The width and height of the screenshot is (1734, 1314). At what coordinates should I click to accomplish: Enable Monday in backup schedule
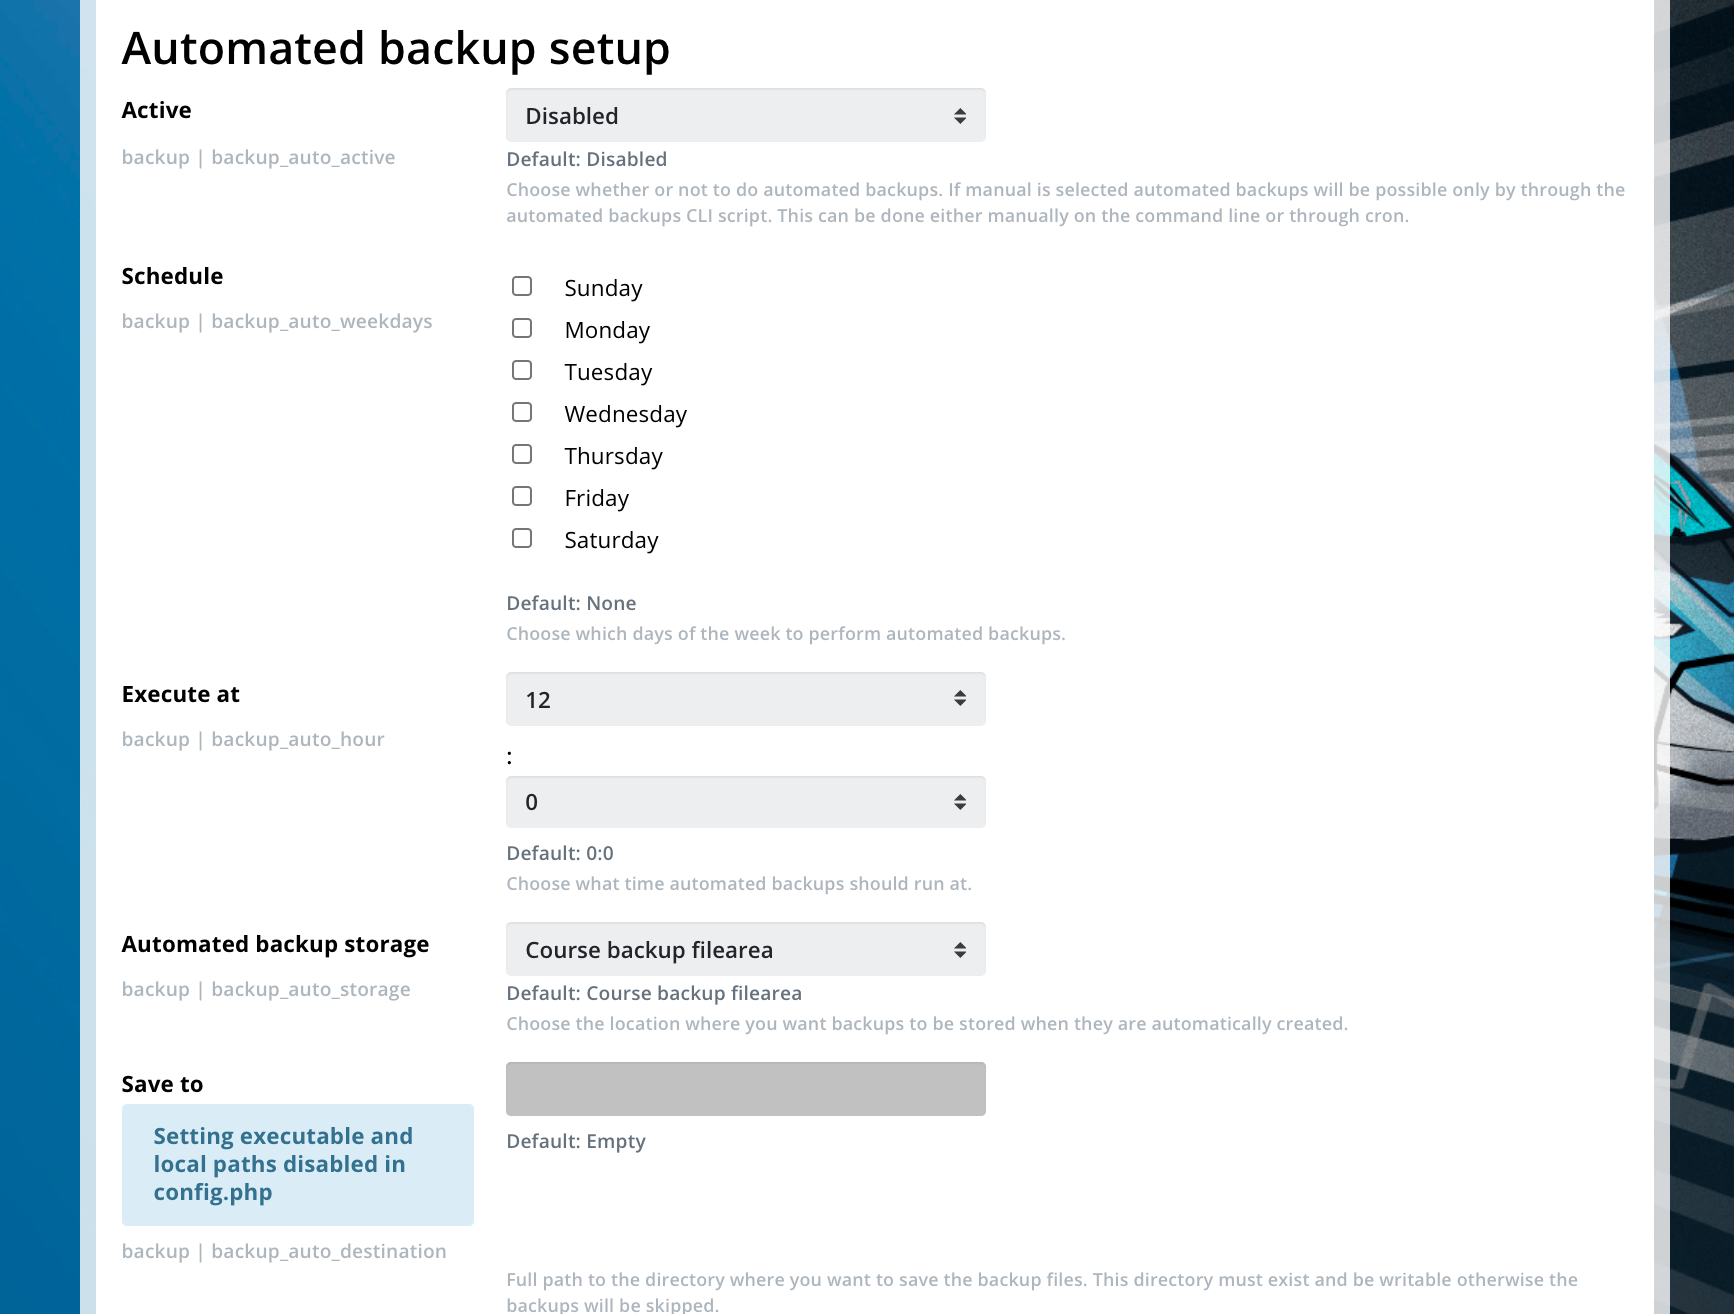[x=522, y=329]
